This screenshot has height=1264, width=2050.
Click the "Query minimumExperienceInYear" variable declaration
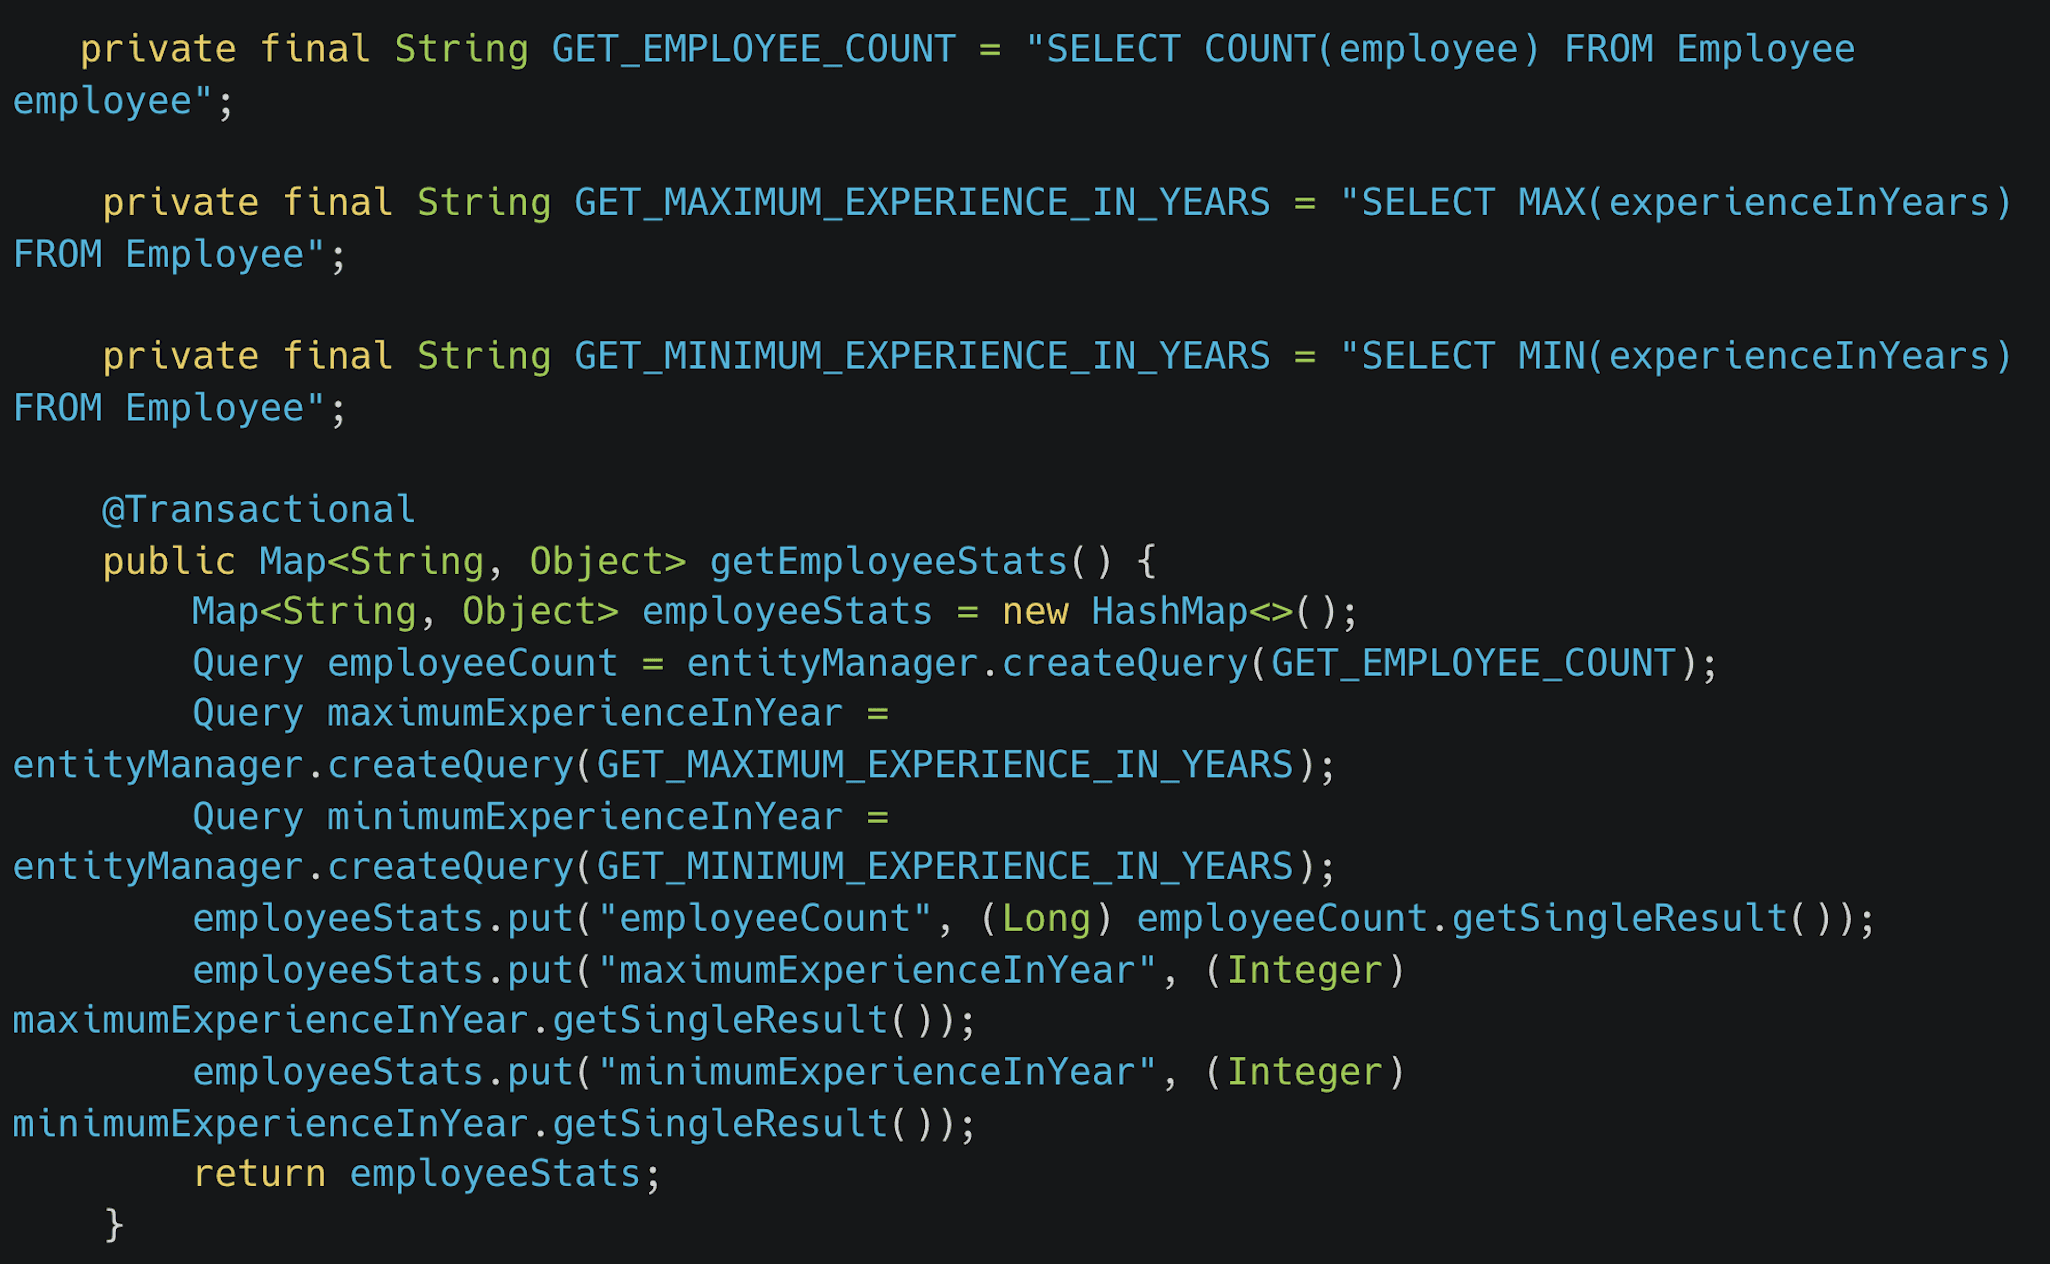518,817
